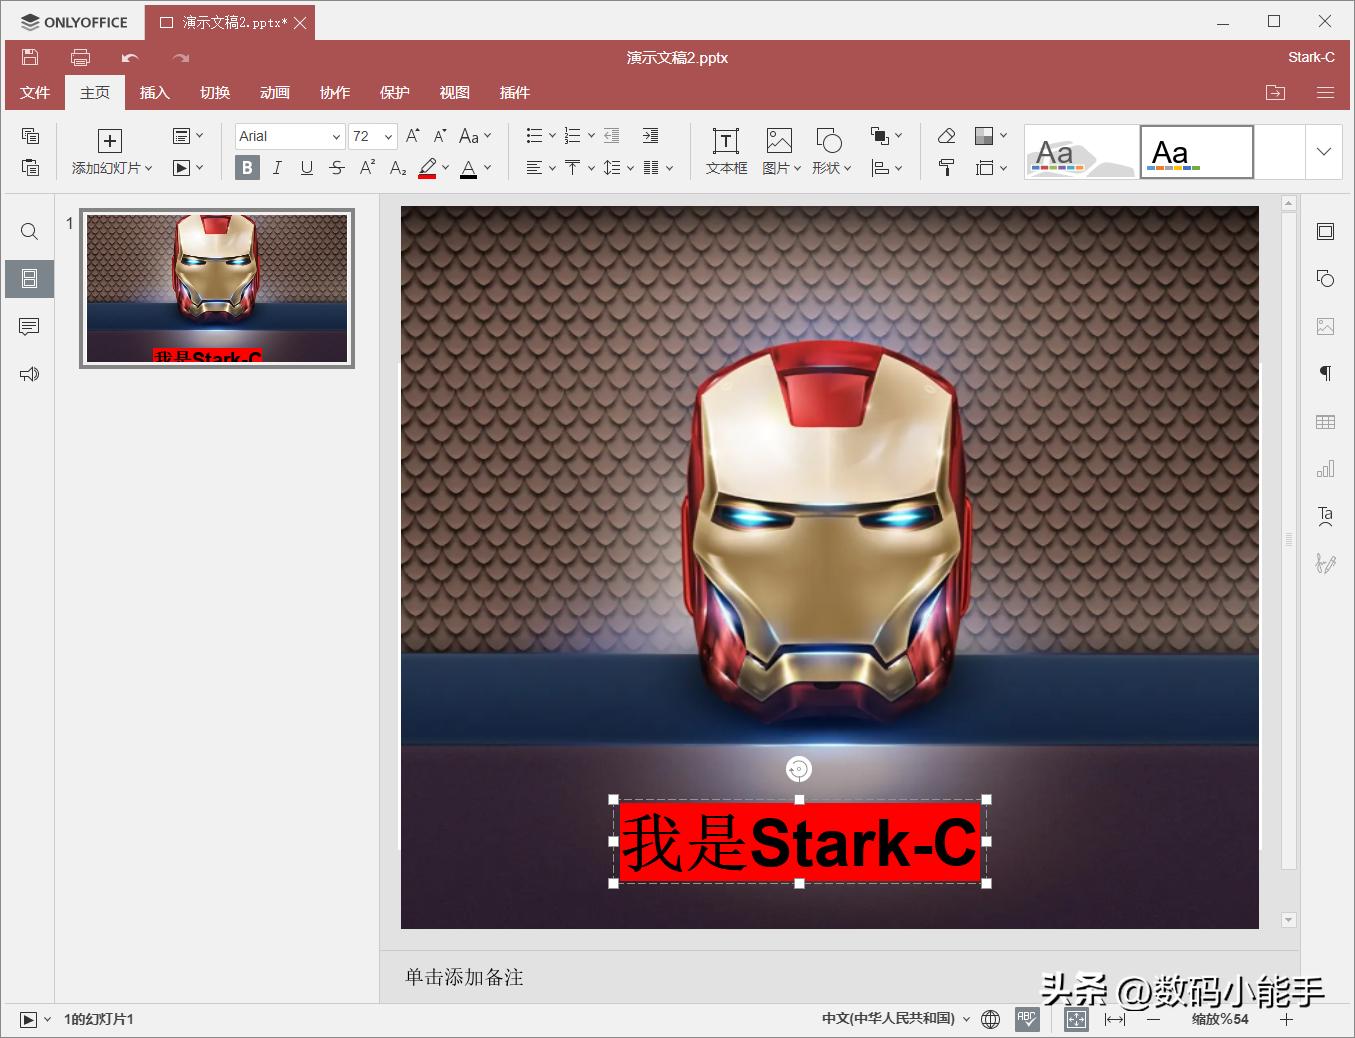
Task: Open the 文件 (File) menu tab
Action: tap(35, 93)
